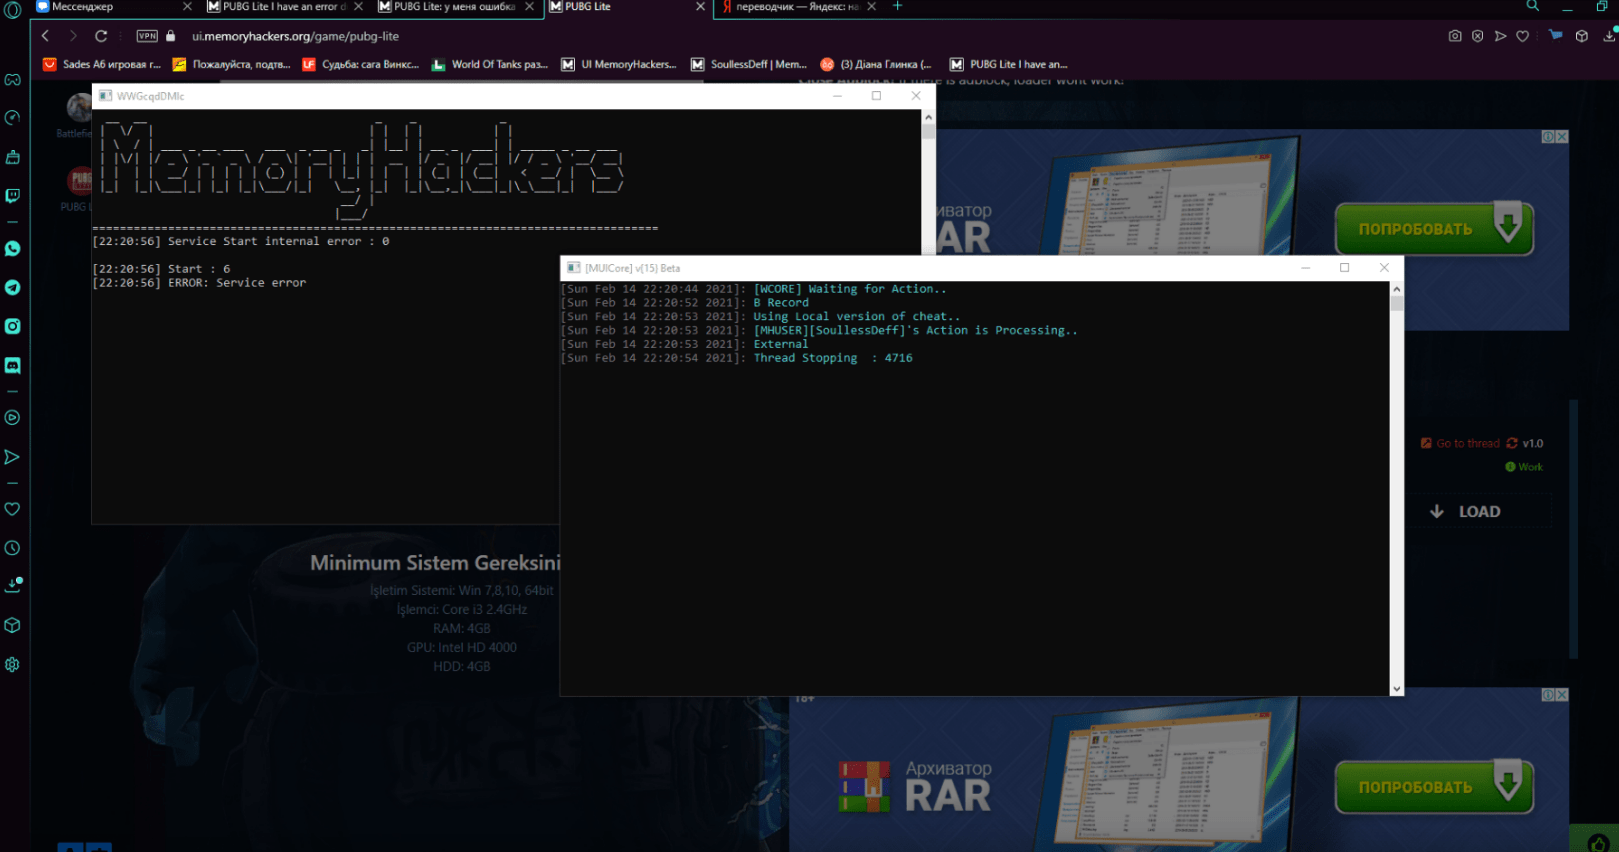Screen dimensions: 1619x852
Task: Open the extensions cube in toolbar
Action: [1582, 36]
